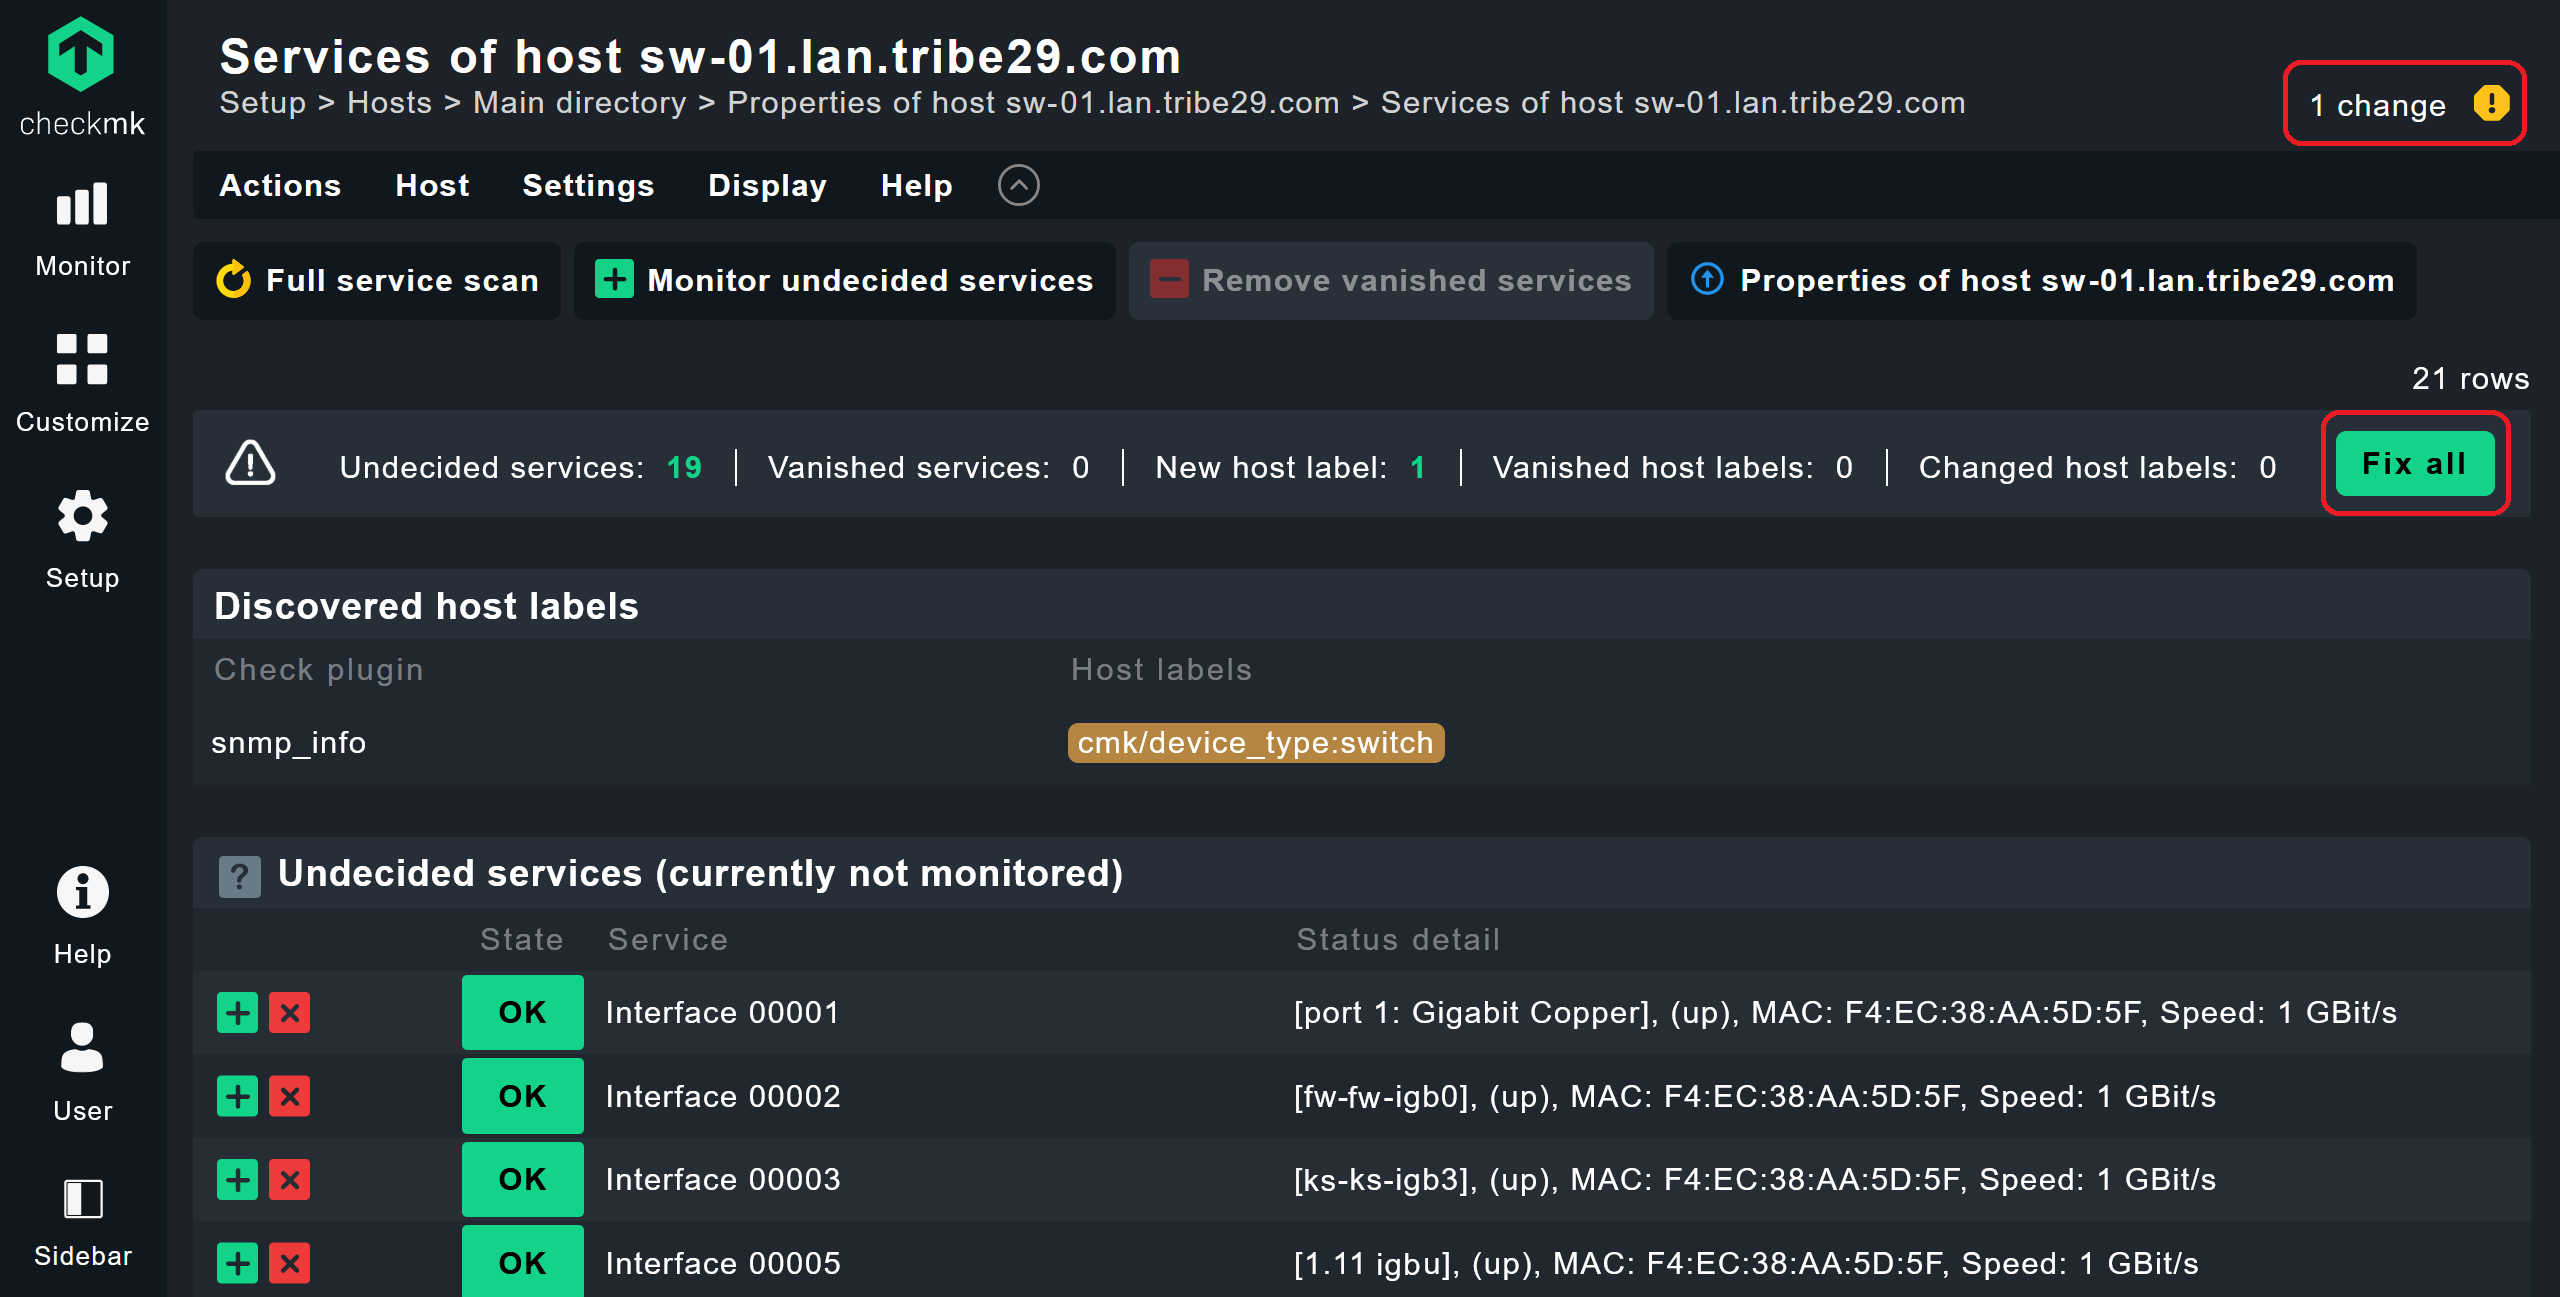
Task: Disable Interface 00002 with red X
Action: (289, 1096)
